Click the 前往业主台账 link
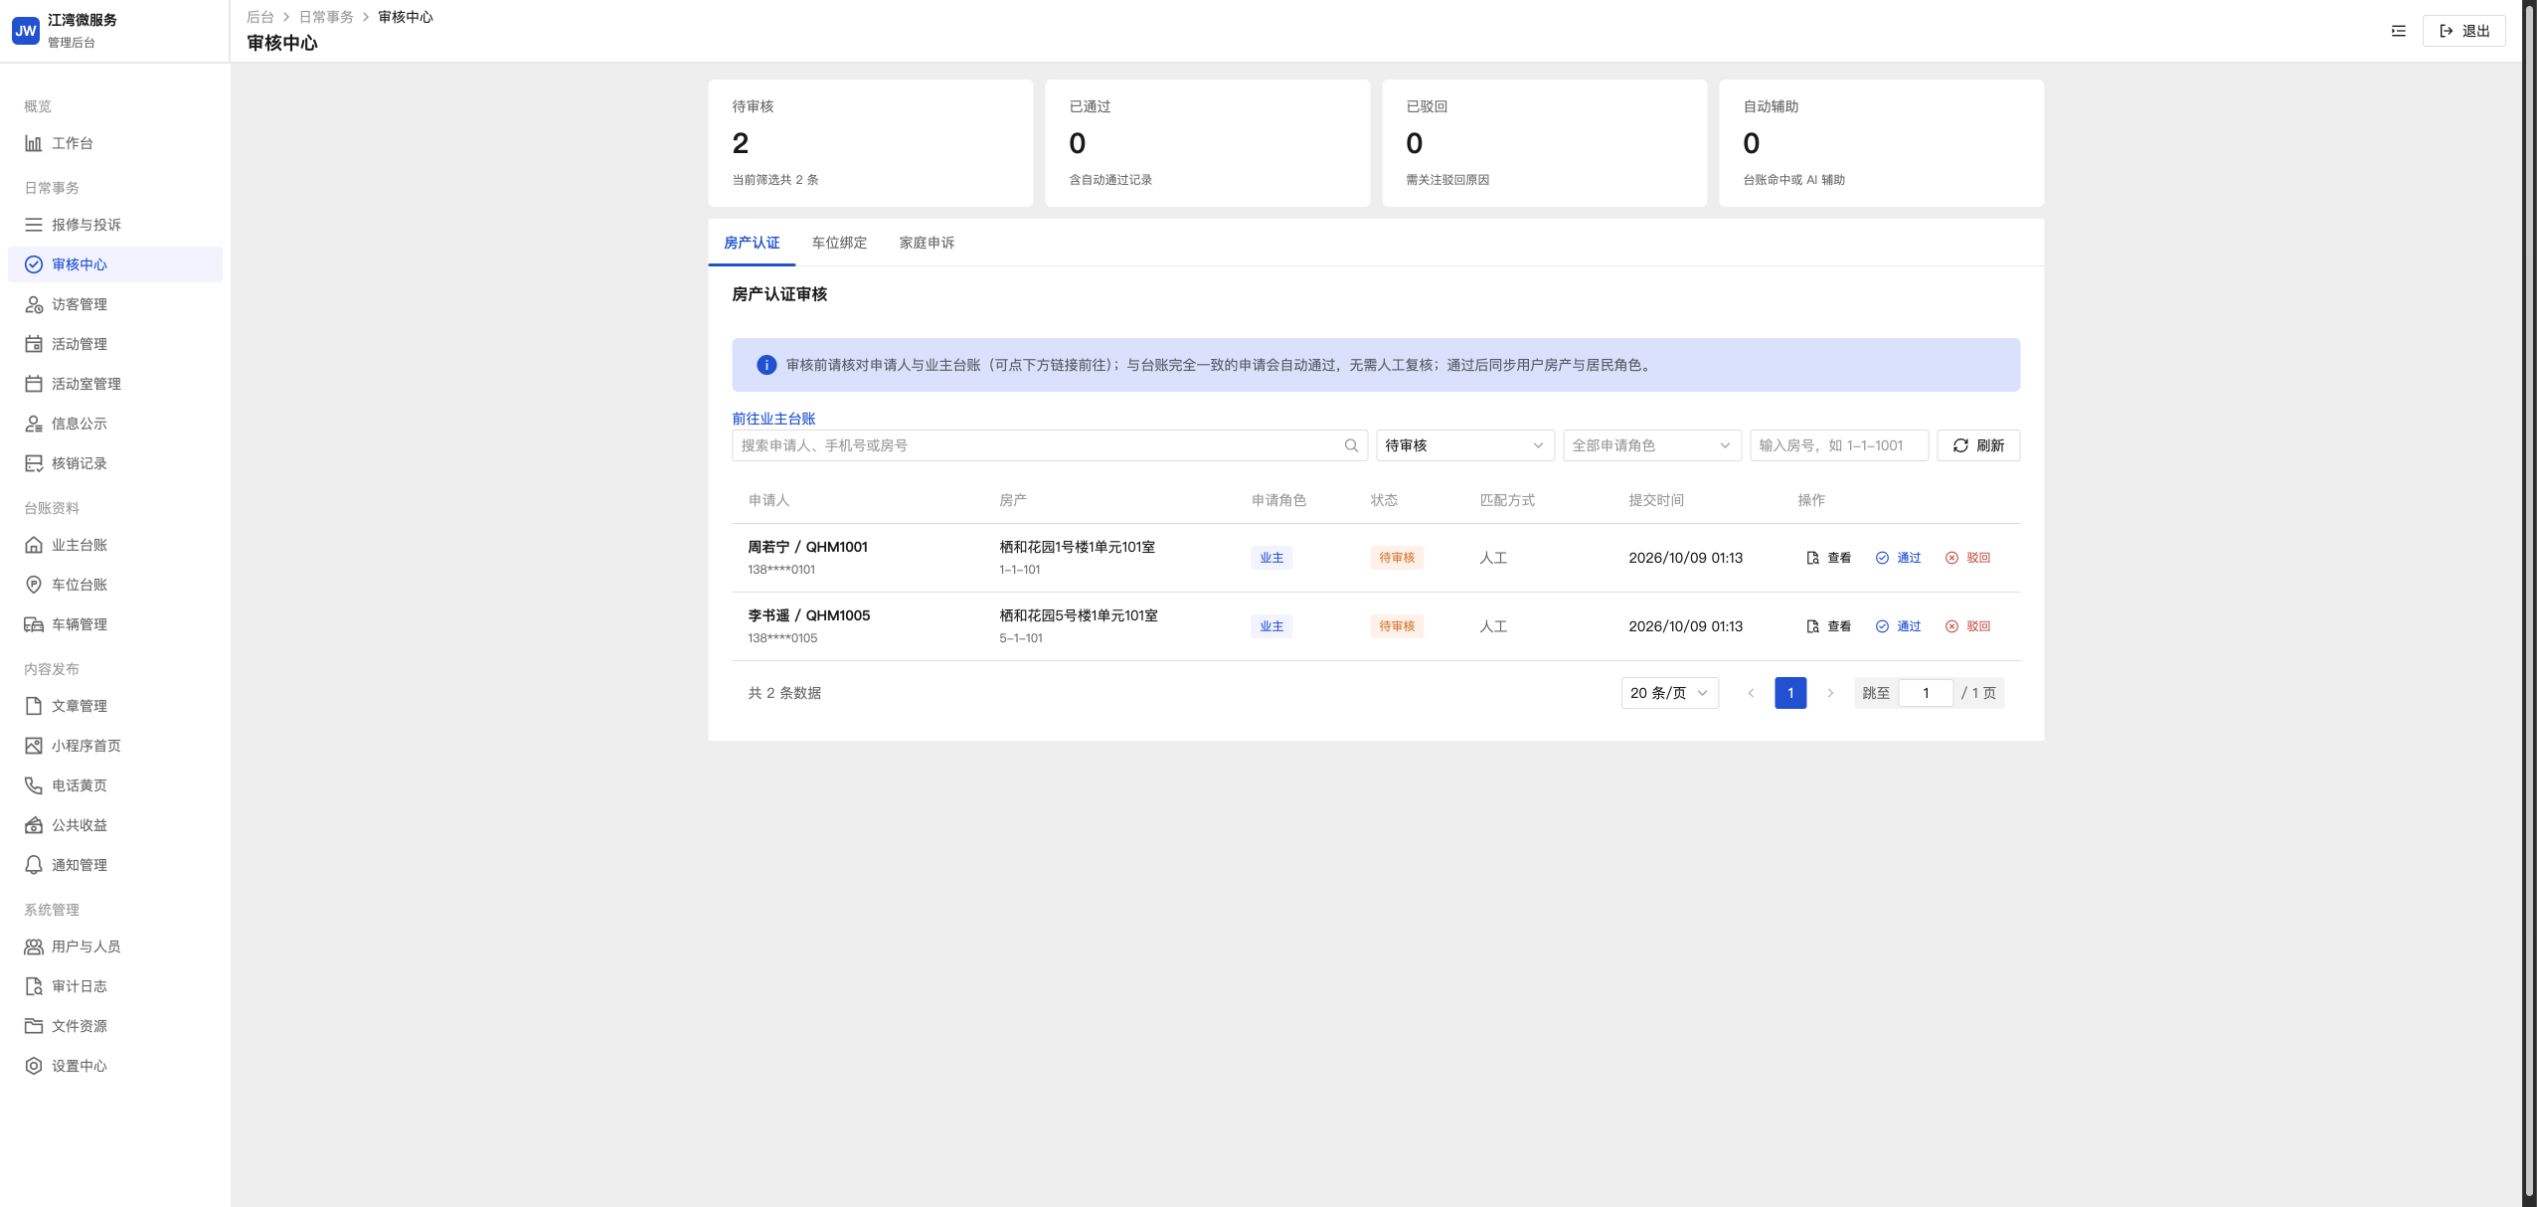The width and height of the screenshot is (2537, 1207). pyautogui.click(x=773, y=419)
